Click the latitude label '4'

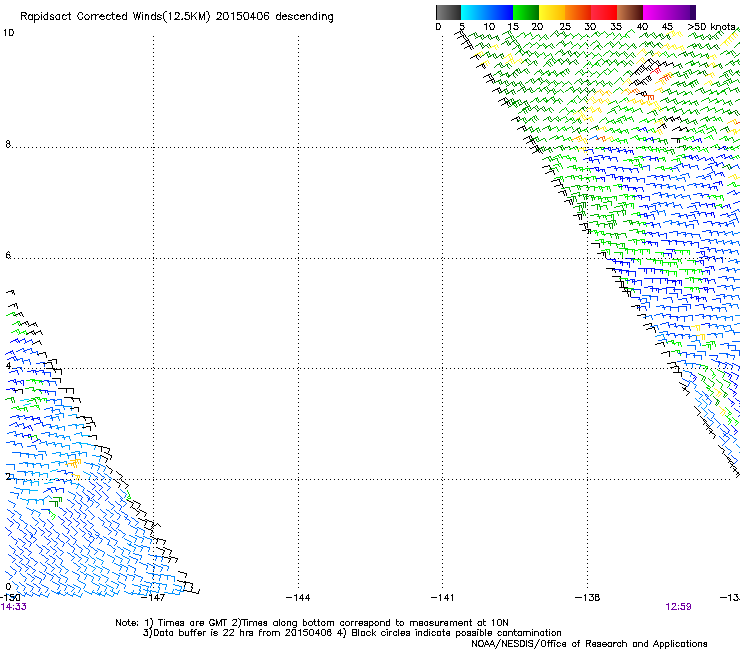8,366
